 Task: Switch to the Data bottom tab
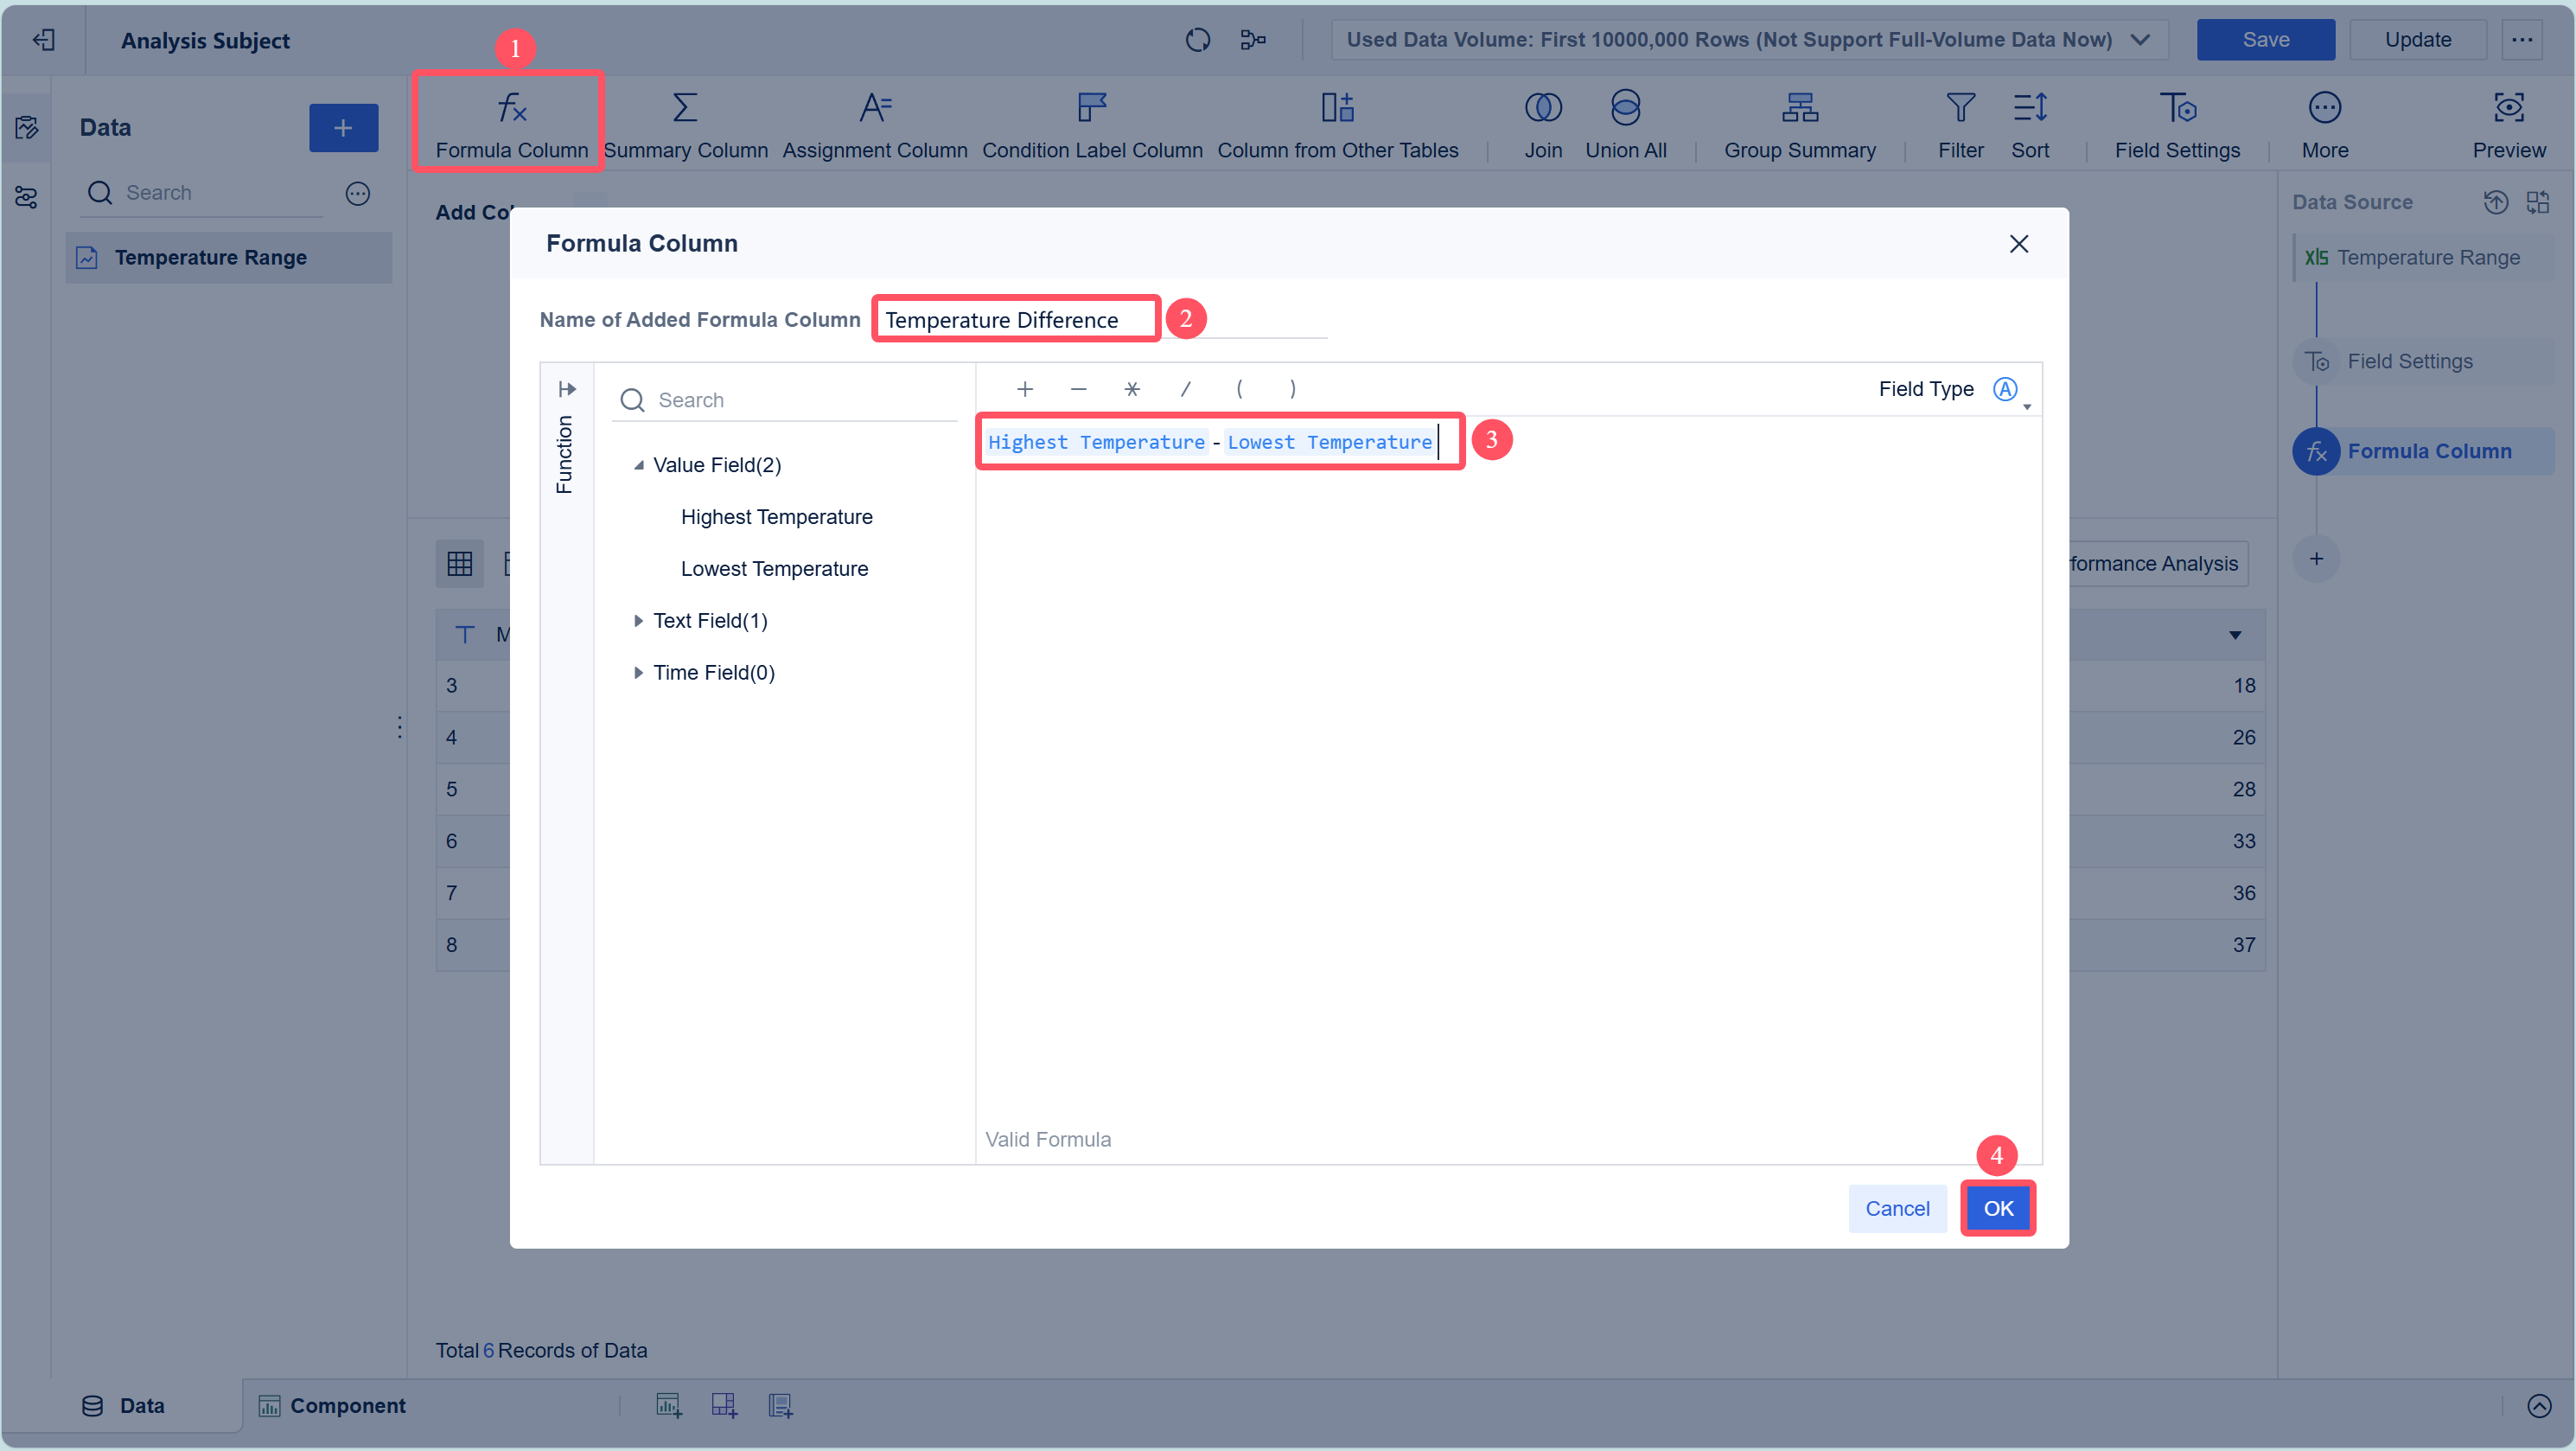123,1406
